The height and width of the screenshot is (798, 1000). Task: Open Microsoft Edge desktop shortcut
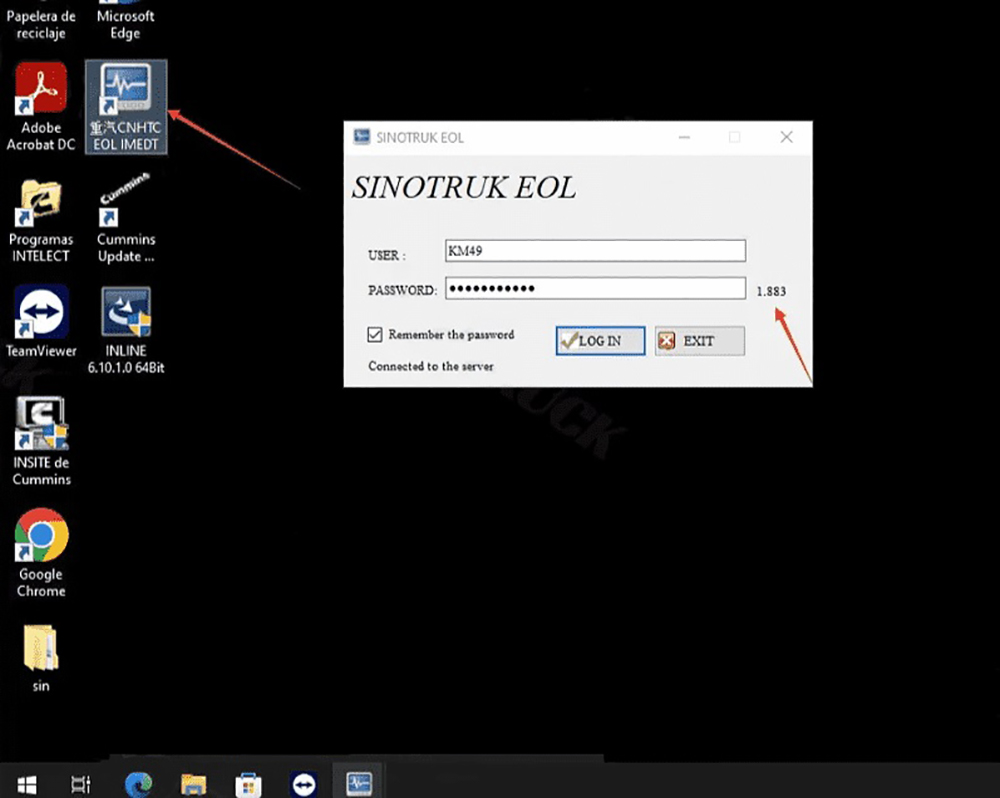click(126, 22)
